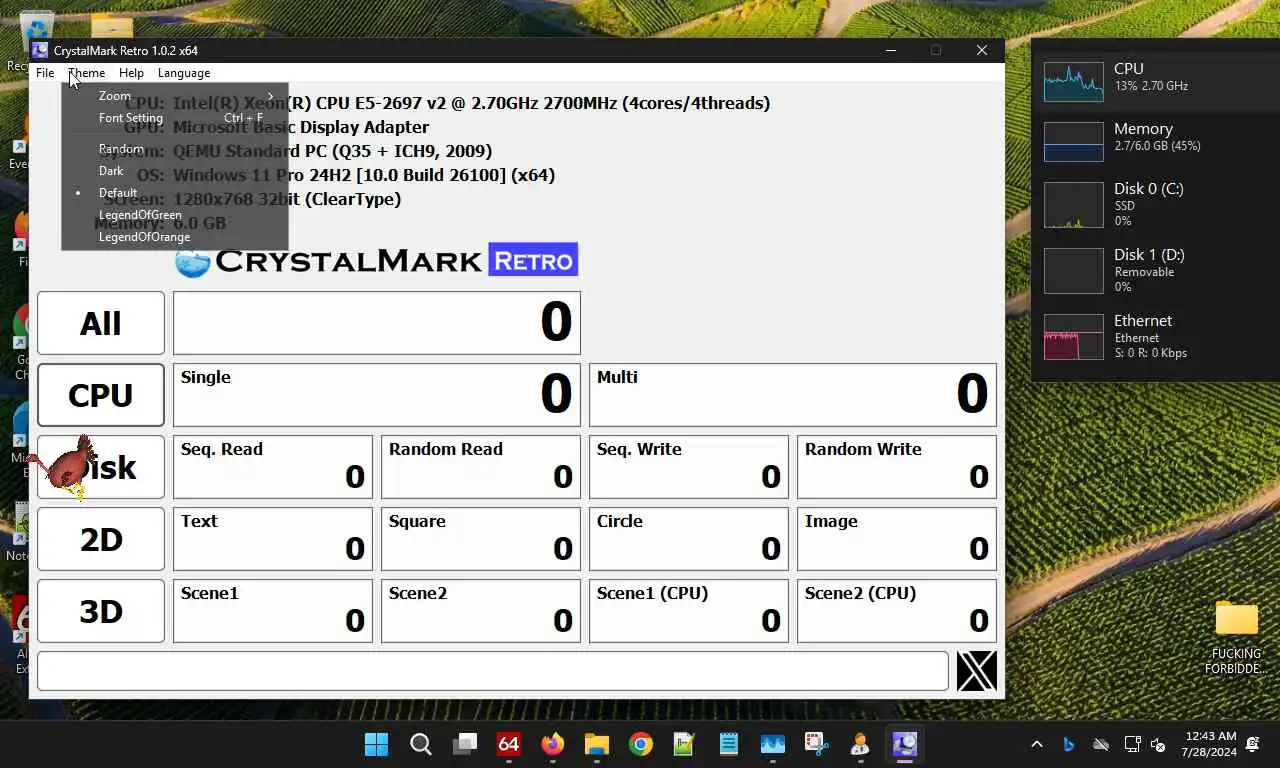Screen dimensions: 1280x768
Task: Run all benchmarks with All button
Action: click(x=101, y=323)
